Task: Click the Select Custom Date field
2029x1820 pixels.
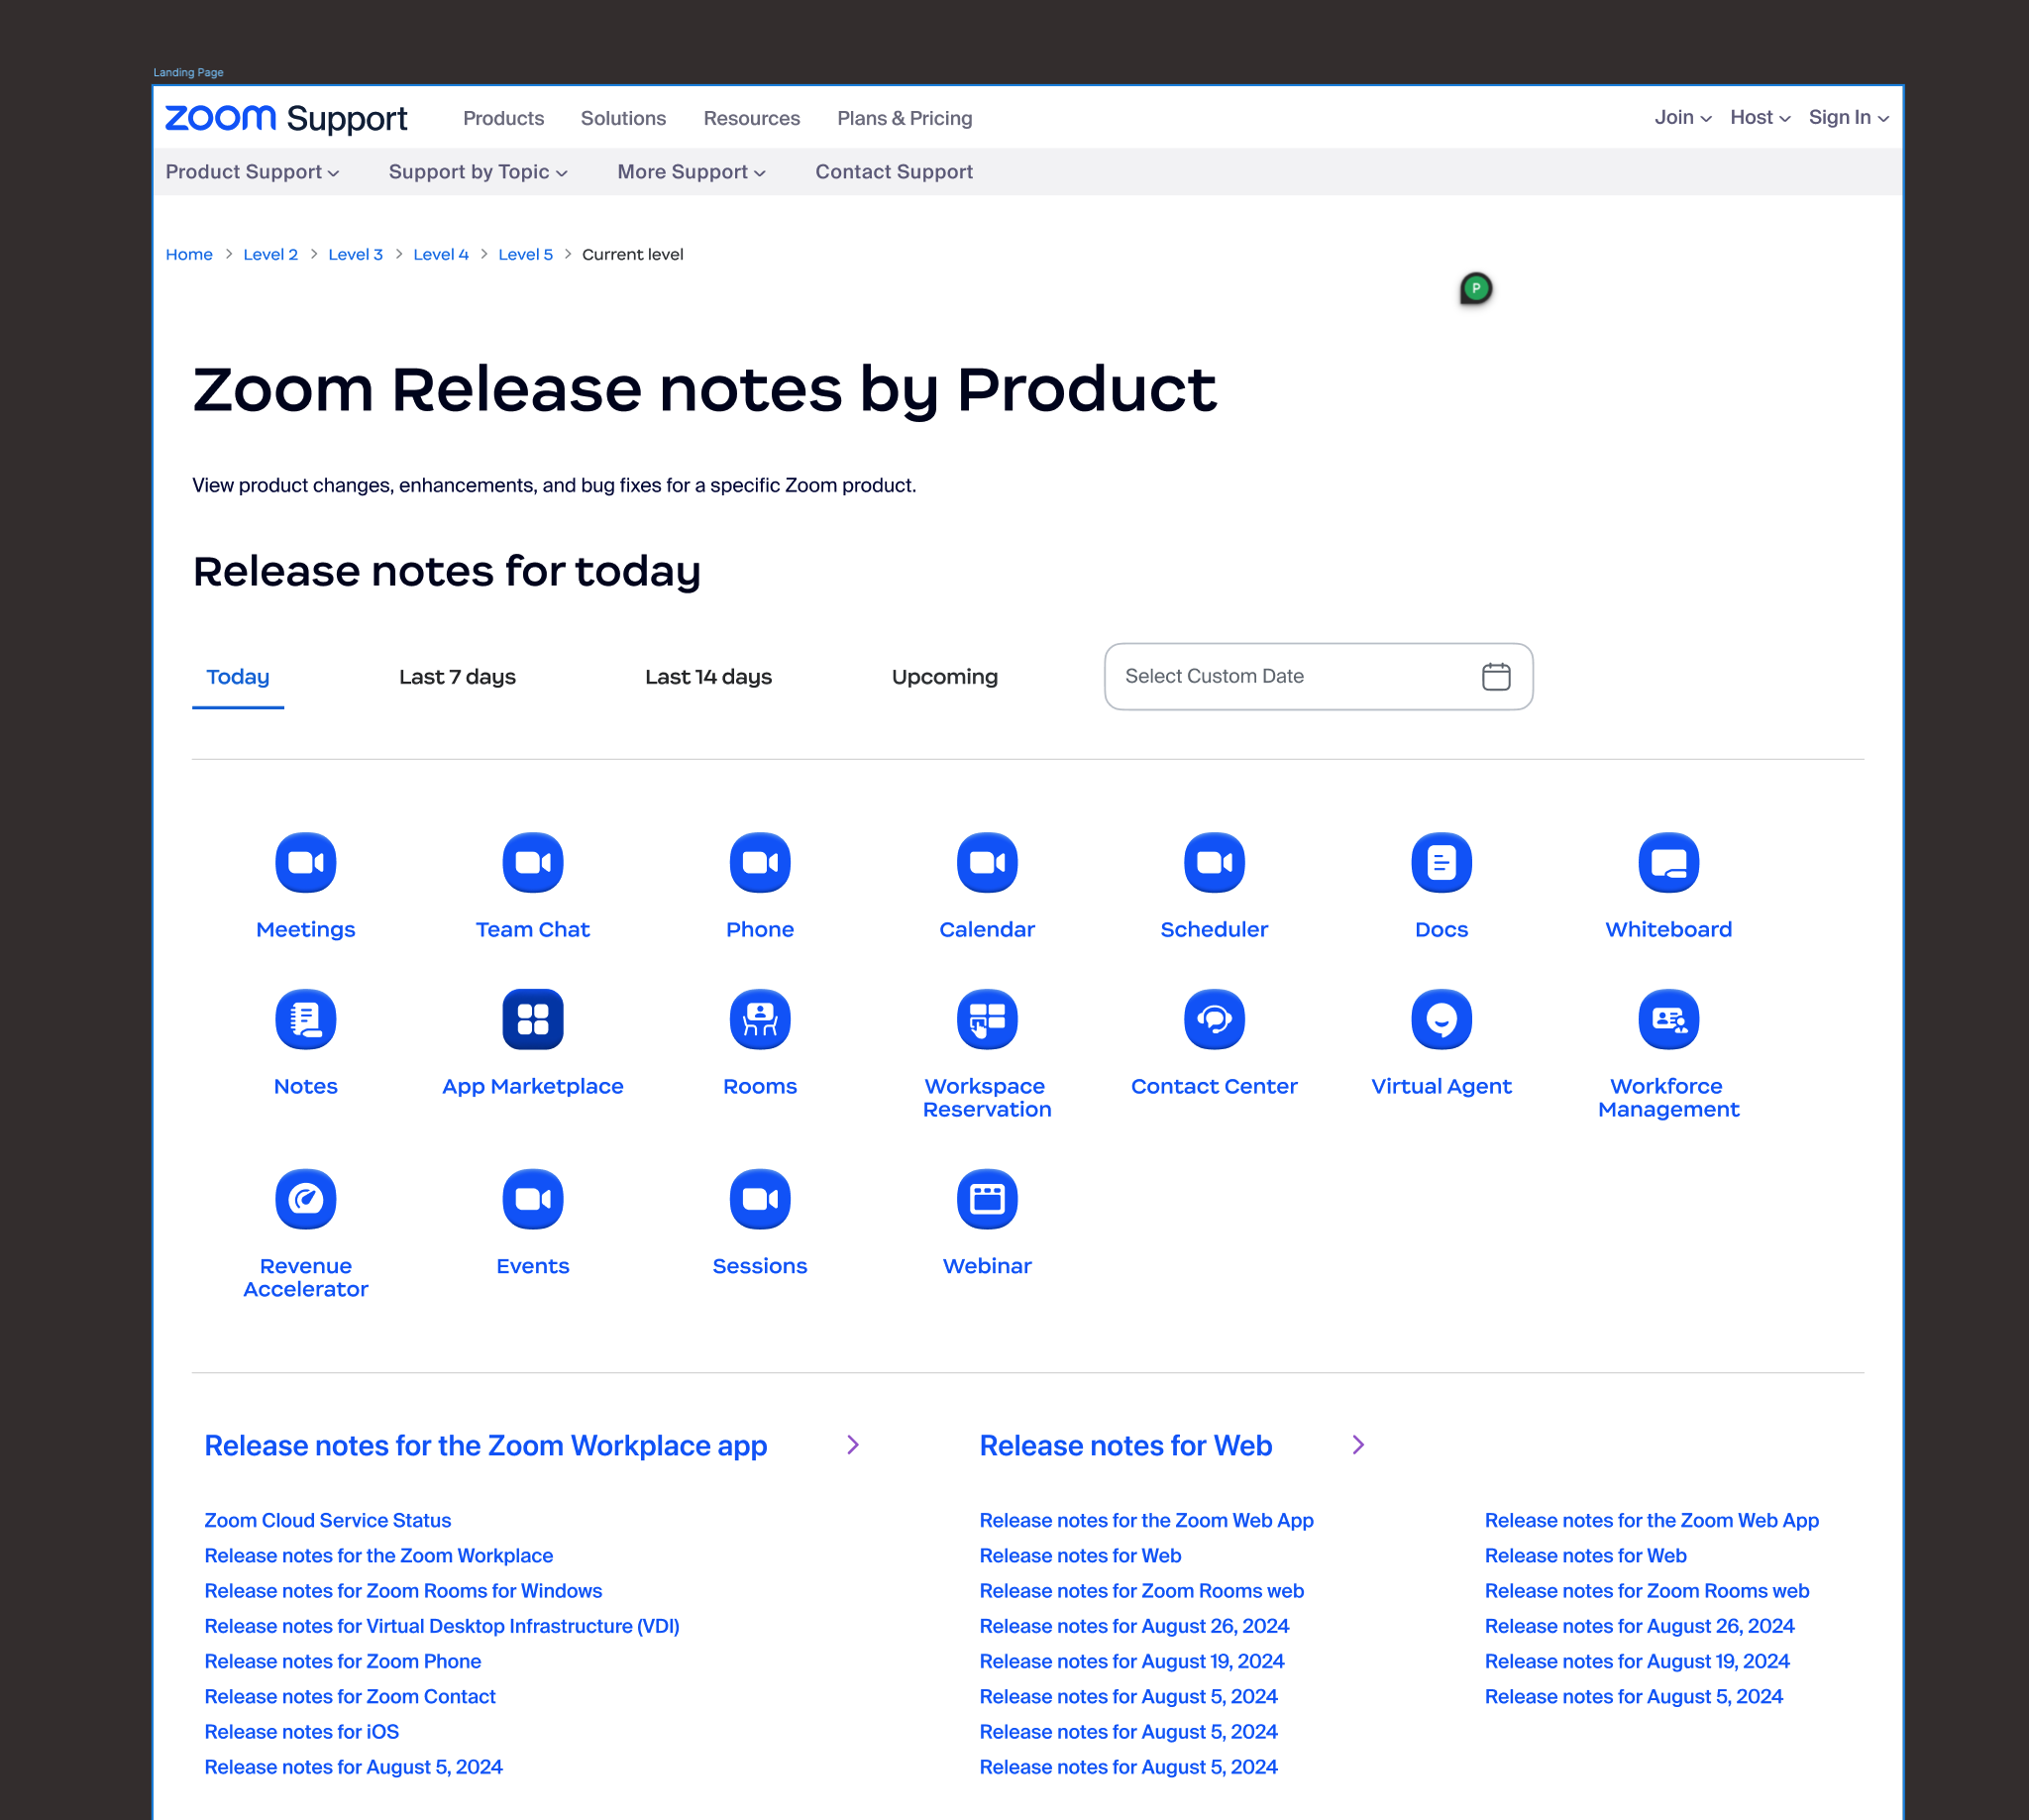Action: [1290, 676]
